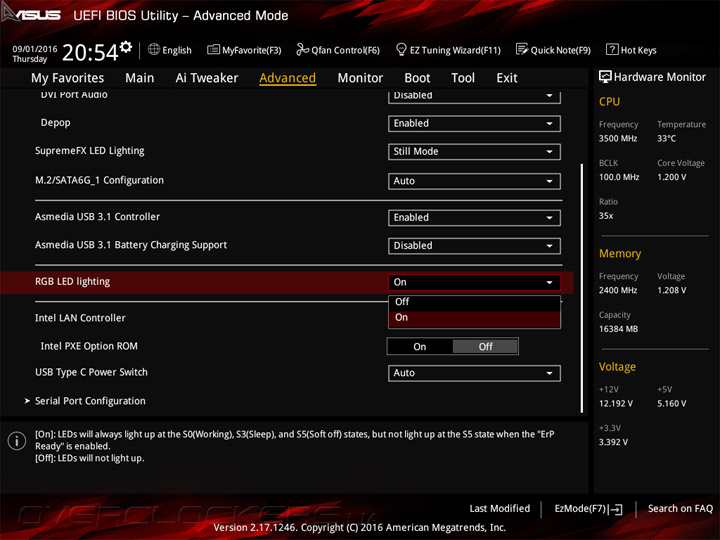Switch to Boot tab
Image resolution: width=720 pixels, height=540 pixels.
[x=417, y=78]
